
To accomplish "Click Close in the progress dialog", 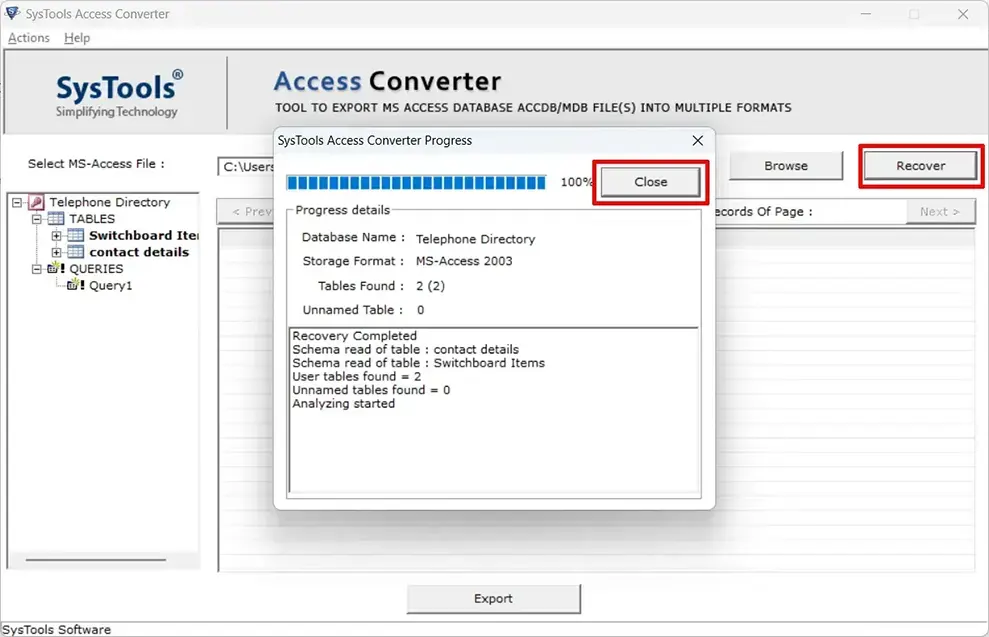I will [x=650, y=182].
